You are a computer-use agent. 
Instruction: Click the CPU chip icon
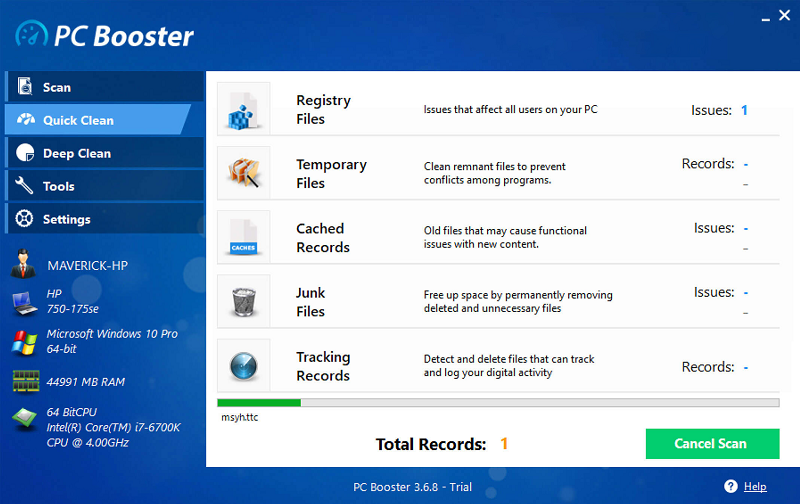(24, 418)
